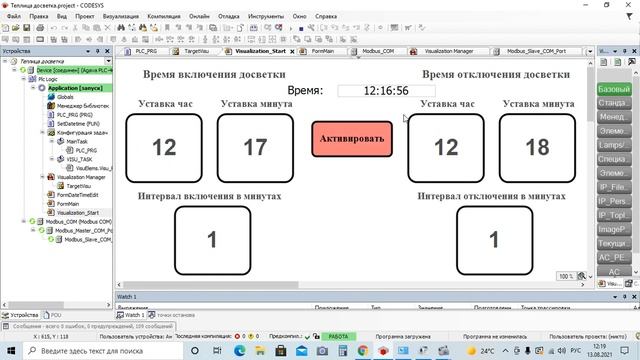Open the Устройства panel options dropdown arrow
640x360 pixels.
[x=88, y=51]
